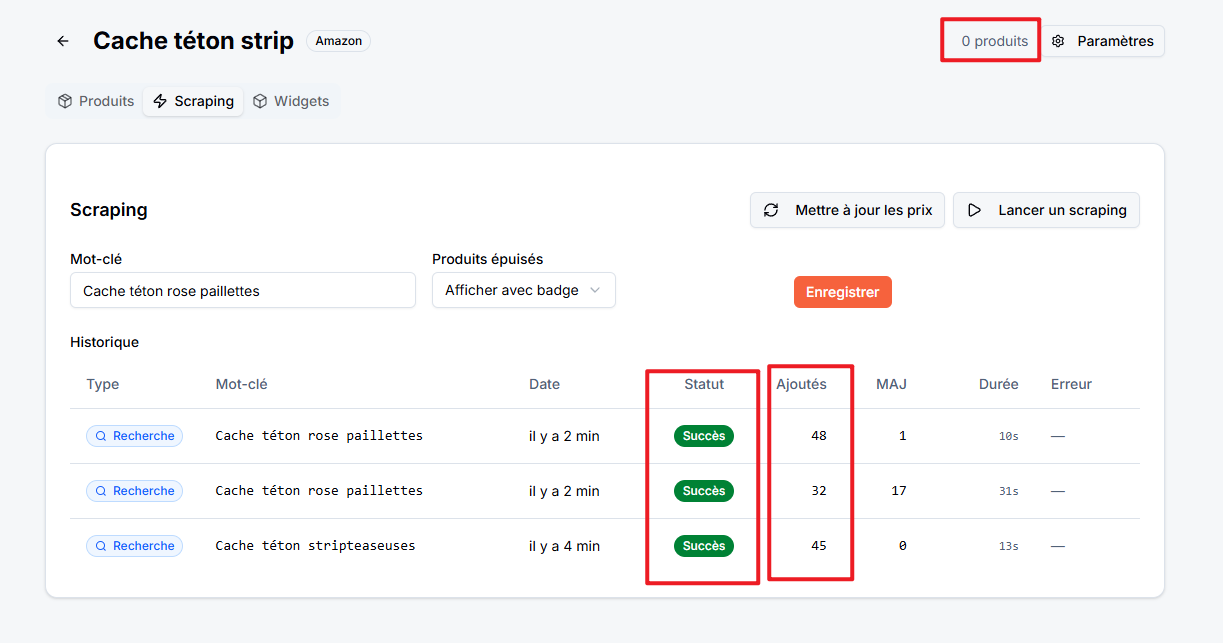Viewport: 1223px width, 643px height.
Task: Open the Paramètres button
Action: point(1104,41)
